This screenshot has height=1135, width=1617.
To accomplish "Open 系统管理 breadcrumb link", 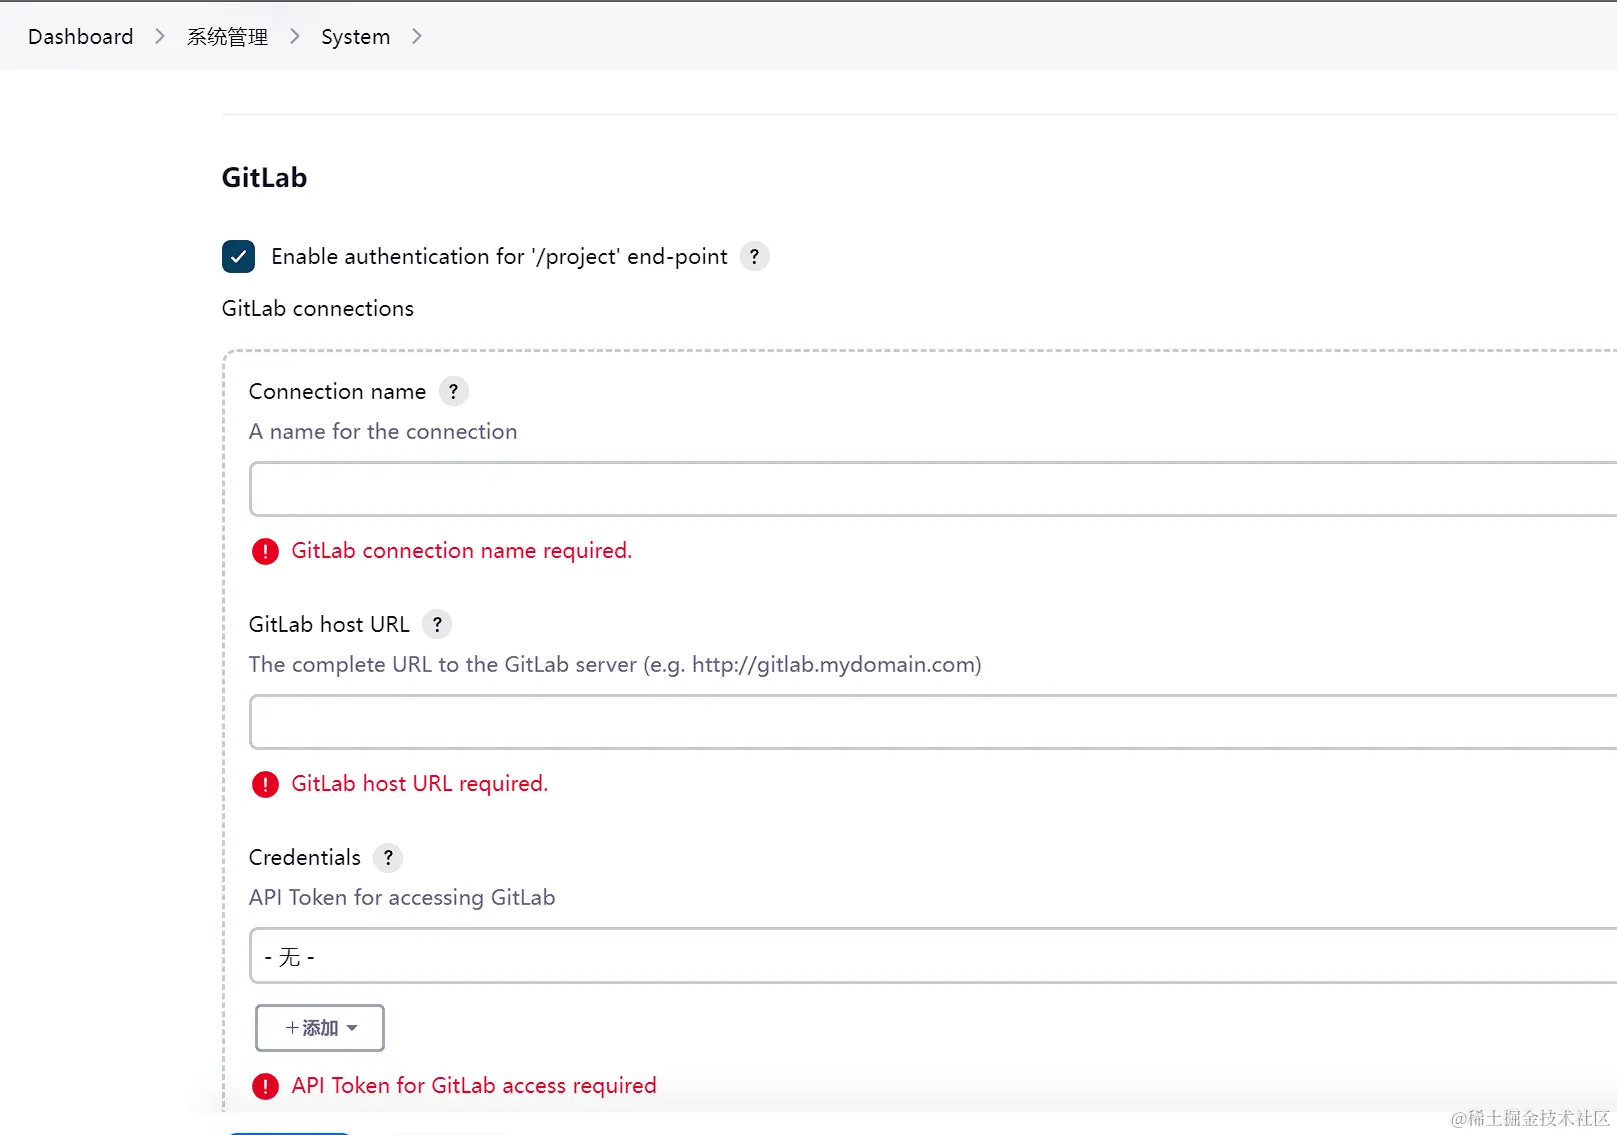I will (x=227, y=37).
